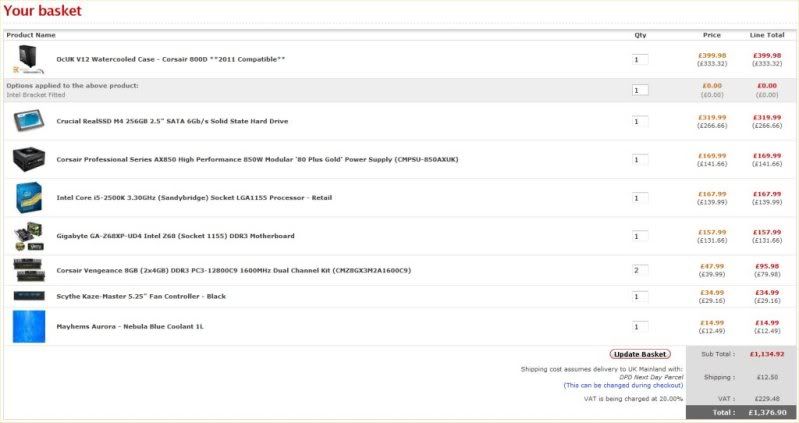
Task: Open OcUK V12 Watercooled Case product link
Action: click(x=171, y=59)
